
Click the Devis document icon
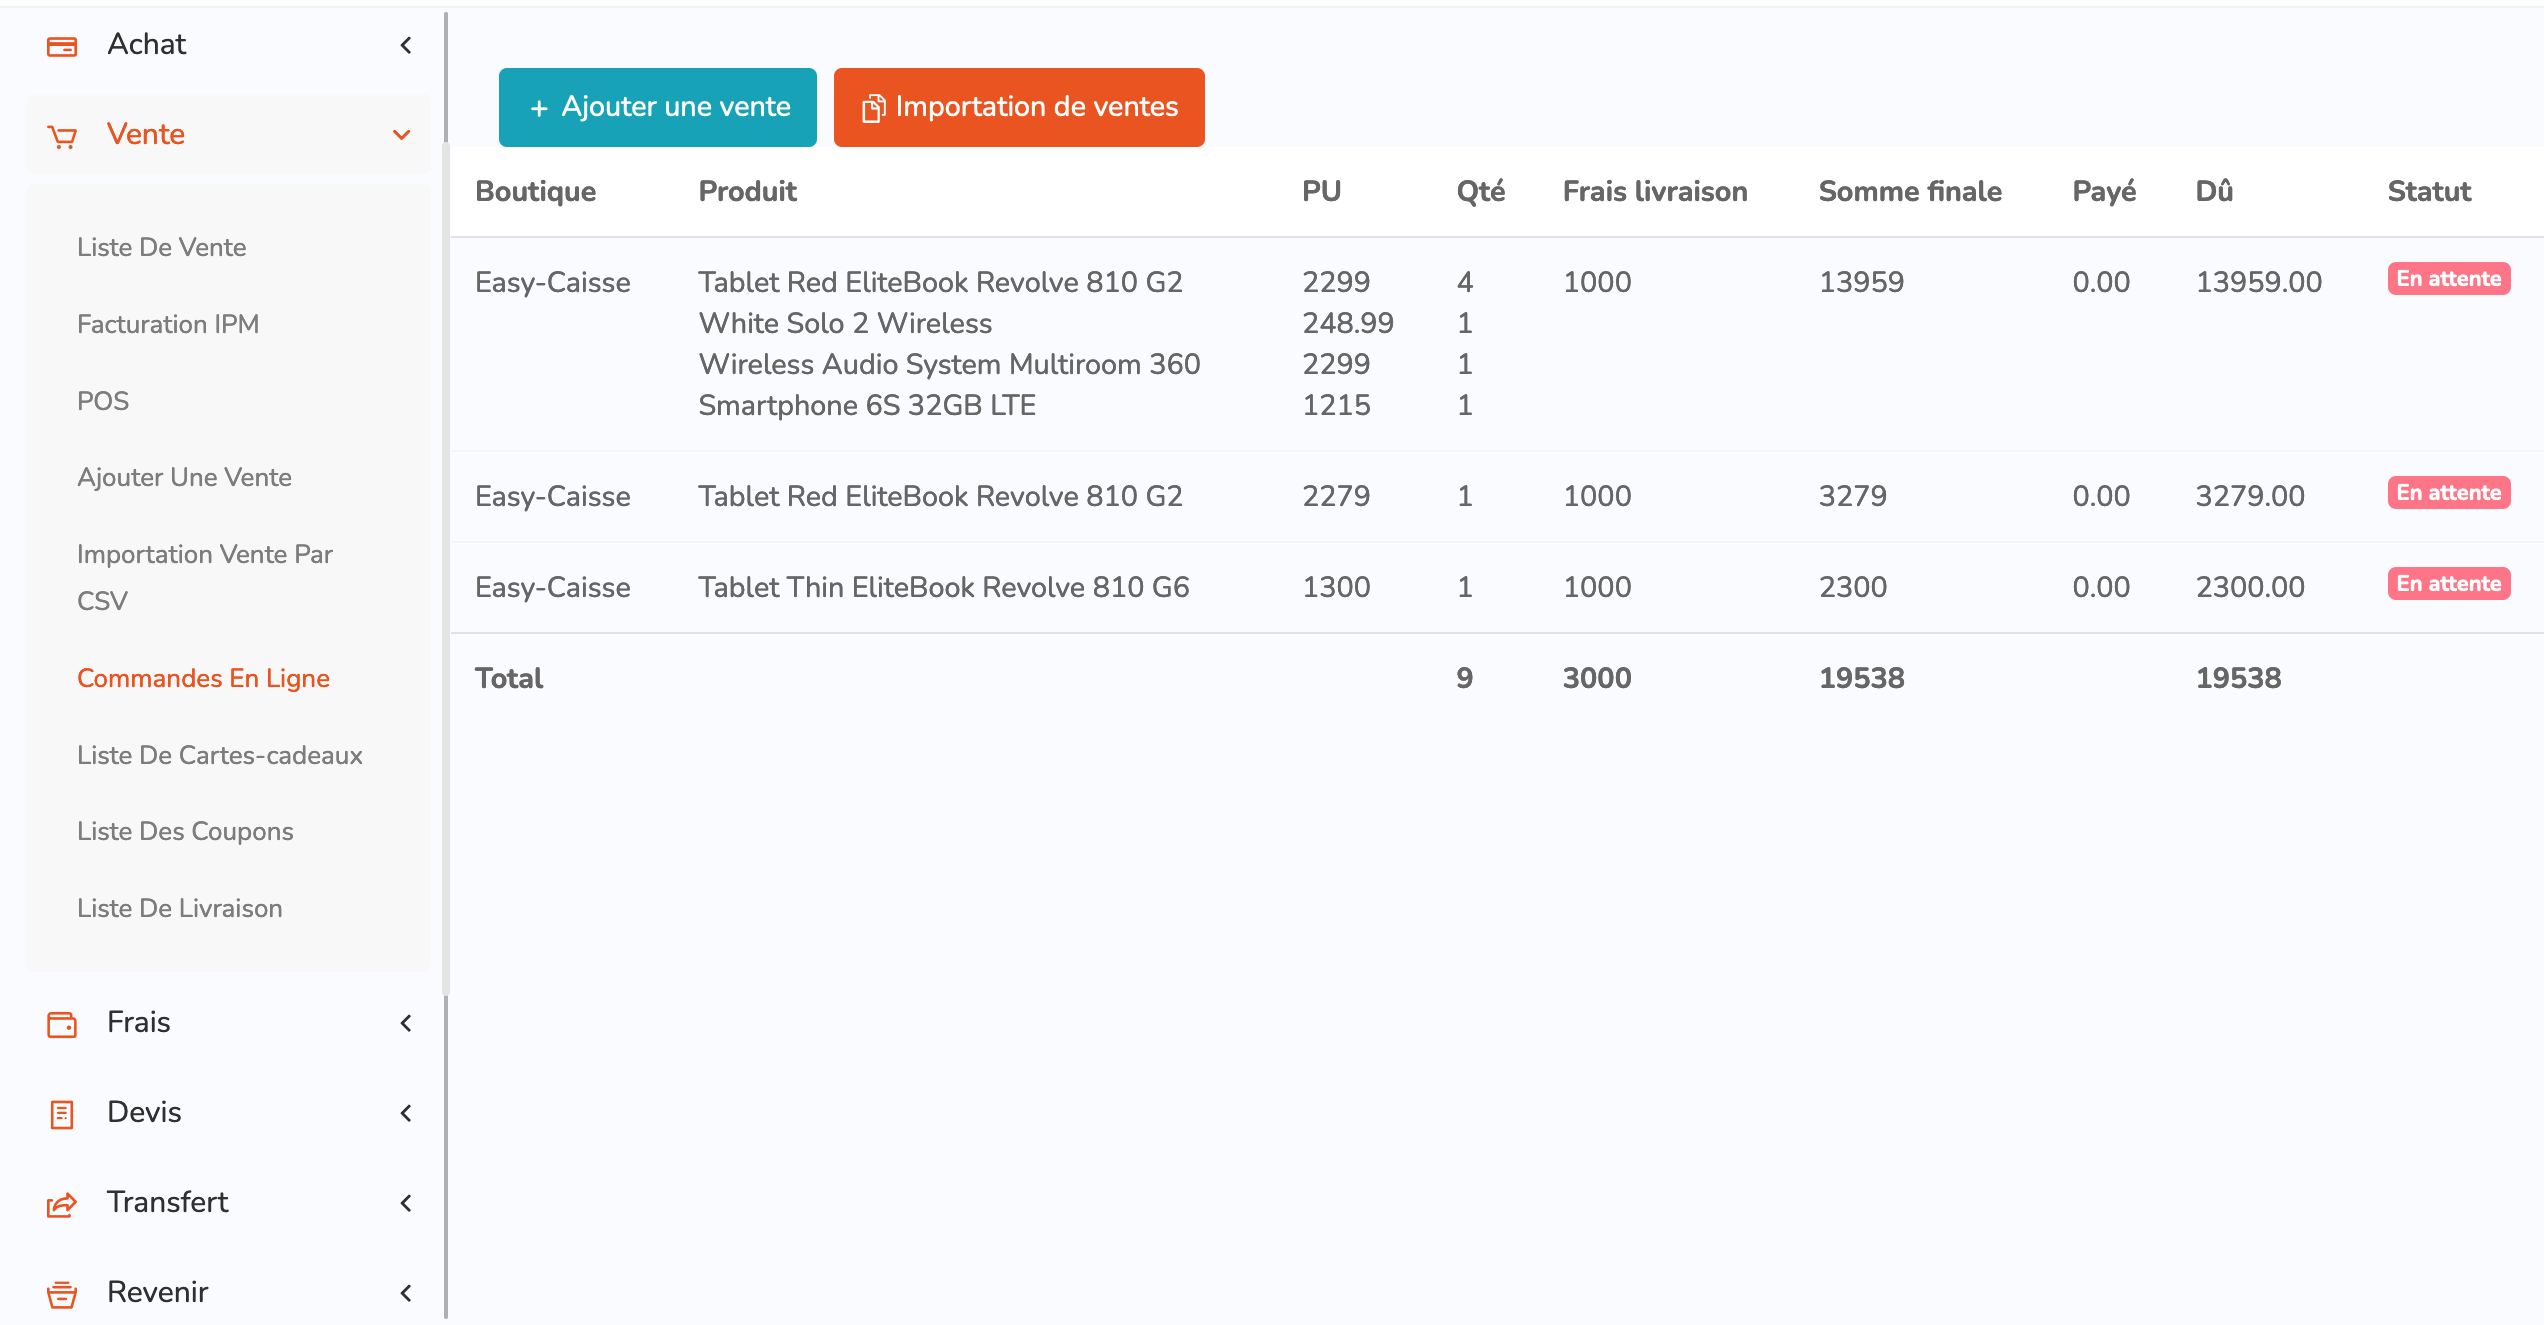pyautogui.click(x=62, y=1114)
